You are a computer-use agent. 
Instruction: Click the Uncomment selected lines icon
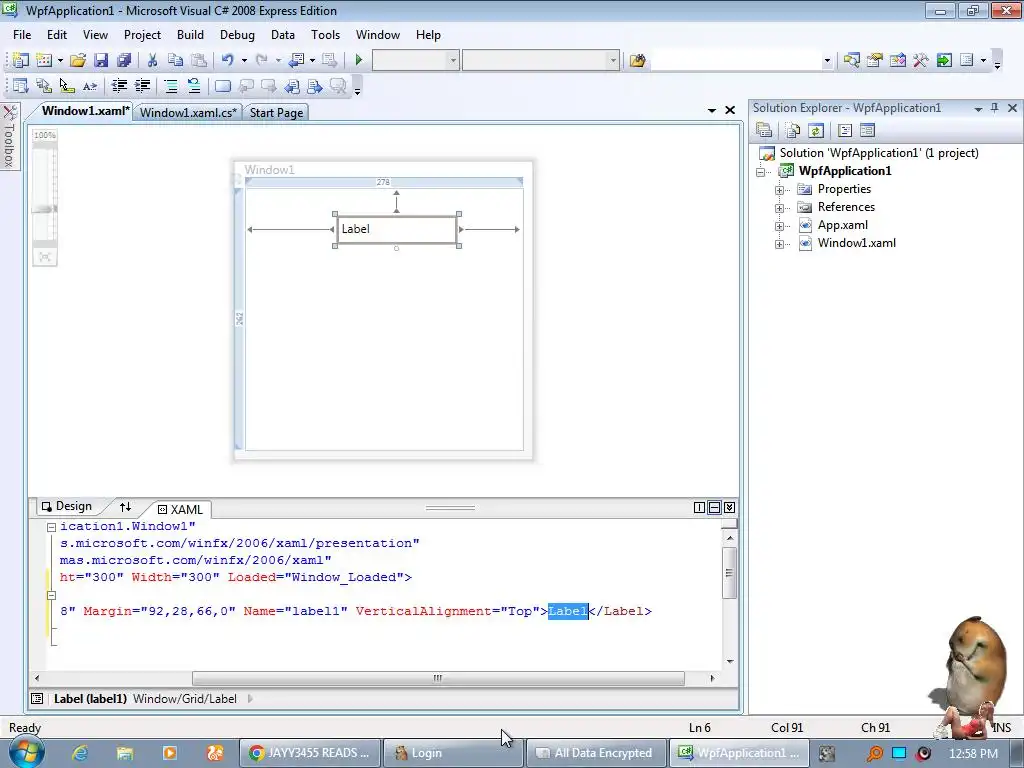coord(193,86)
